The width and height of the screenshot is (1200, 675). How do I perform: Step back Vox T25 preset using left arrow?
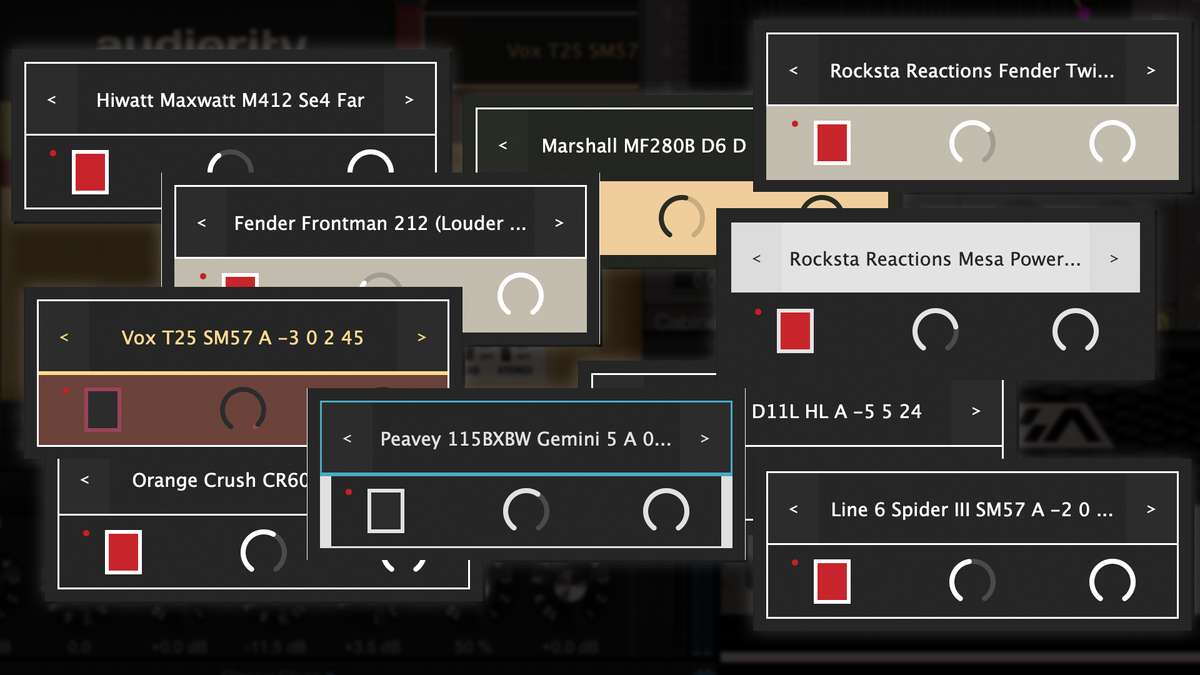coord(63,337)
